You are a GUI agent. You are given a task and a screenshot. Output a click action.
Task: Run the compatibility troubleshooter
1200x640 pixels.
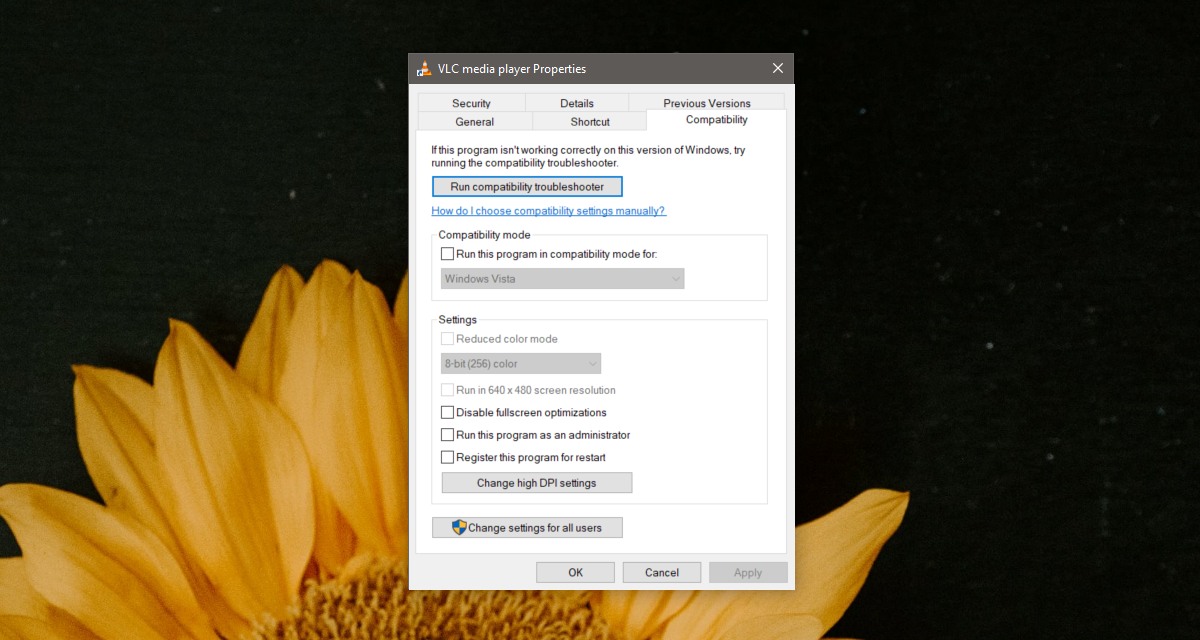pyautogui.click(x=527, y=187)
